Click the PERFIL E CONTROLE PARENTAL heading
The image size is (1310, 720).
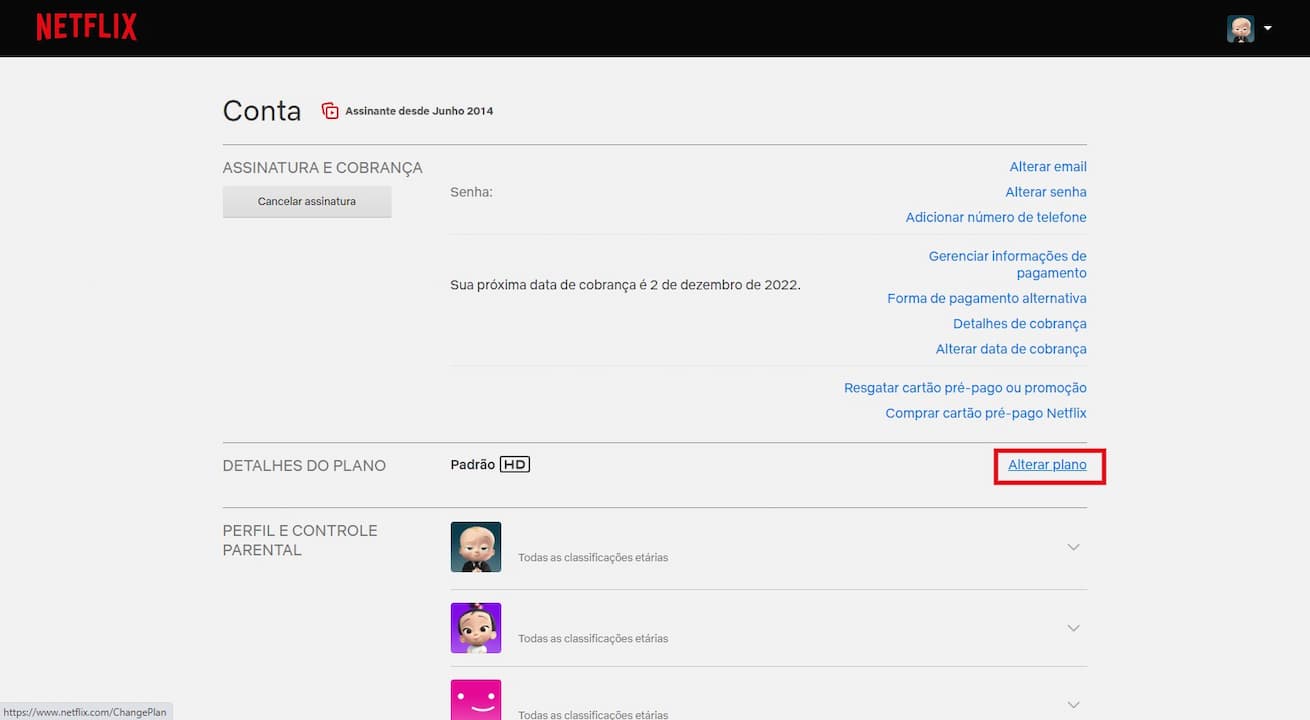pyautogui.click(x=300, y=540)
